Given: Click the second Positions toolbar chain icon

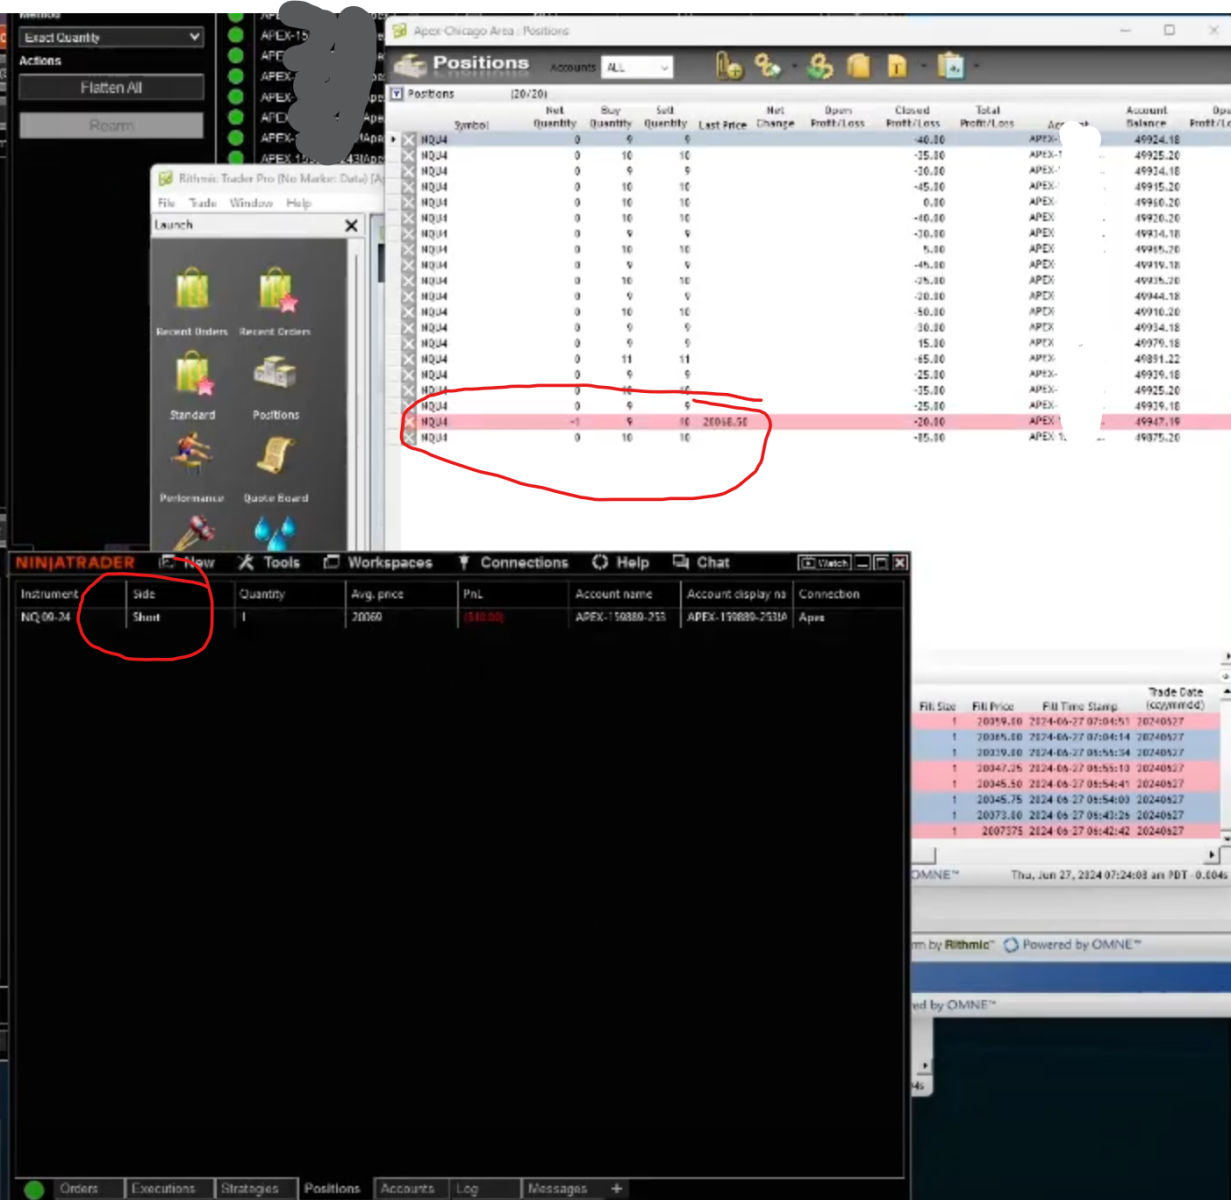Looking at the screenshot, I should coord(767,67).
